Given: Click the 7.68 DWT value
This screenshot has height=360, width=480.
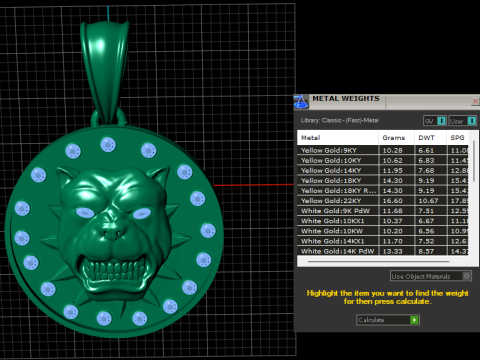Looking at the screenshot, I should click(x=426, y=170).
